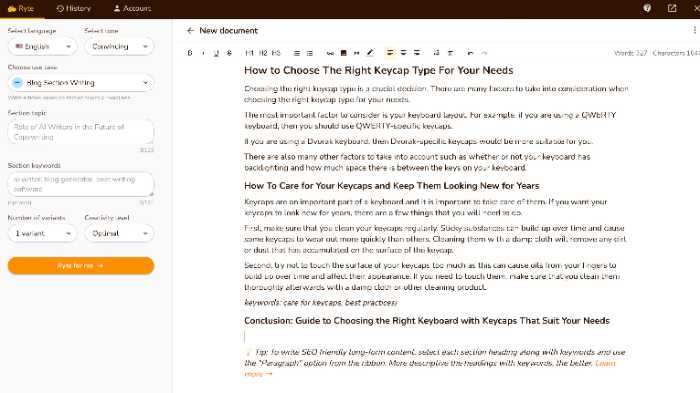
Task: Edit the New document title
Action: click(x=229, y=30)
